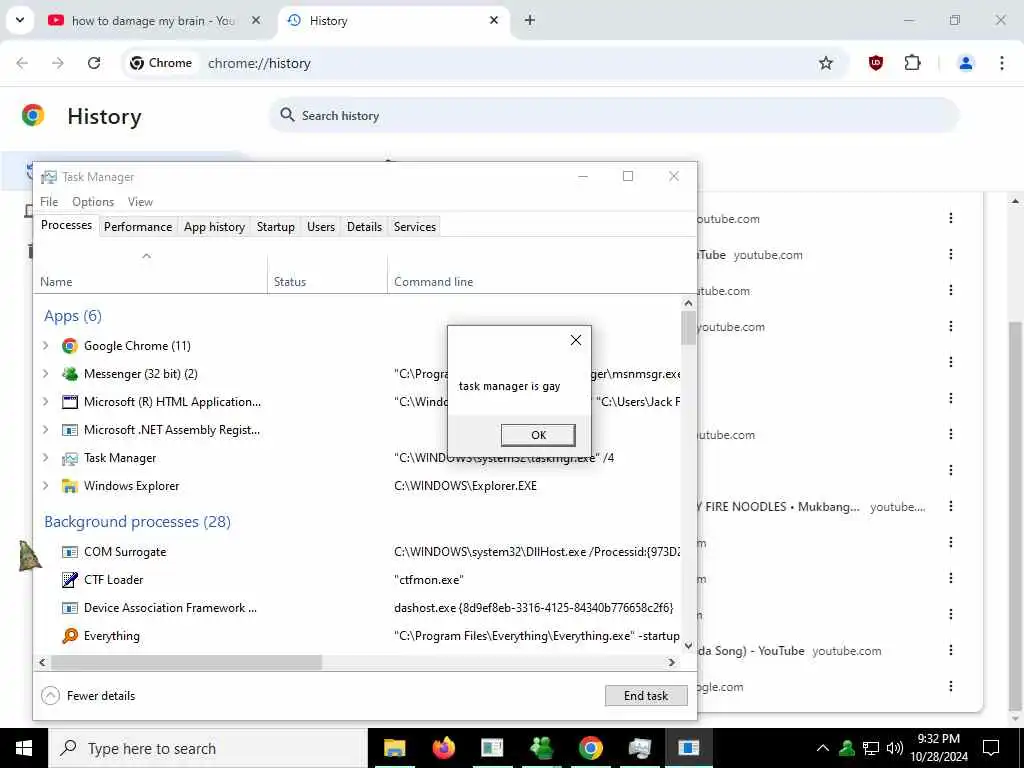Switch to the Services tab
1024x768 pixels.
tap(415, 227)
